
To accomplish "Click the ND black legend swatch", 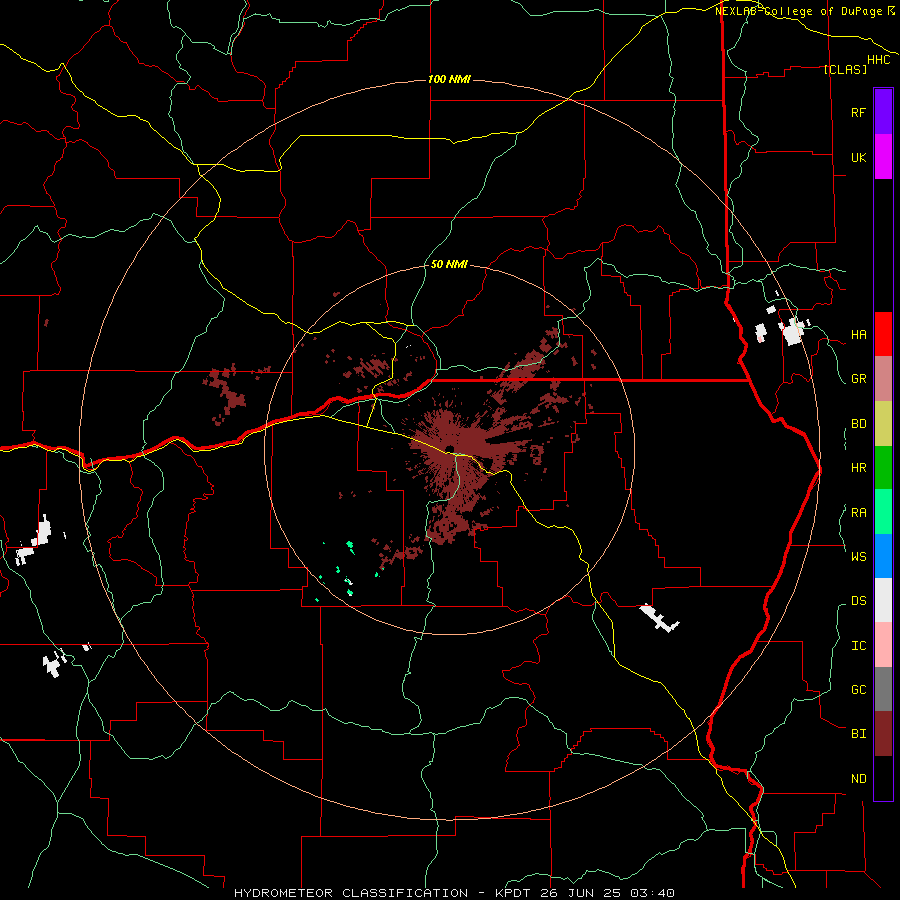I will [x=883, y=778].
